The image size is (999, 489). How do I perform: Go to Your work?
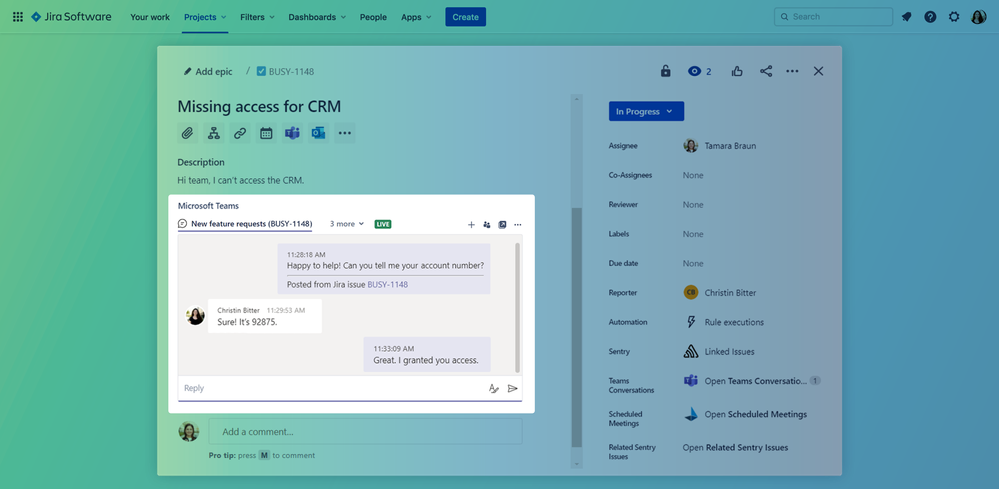[x=150, y=17]
